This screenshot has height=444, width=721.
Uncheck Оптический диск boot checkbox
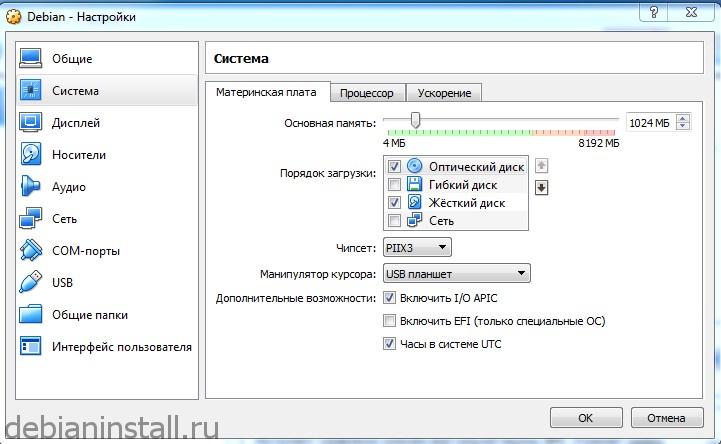pyautogui.click(x=394, y=166)
